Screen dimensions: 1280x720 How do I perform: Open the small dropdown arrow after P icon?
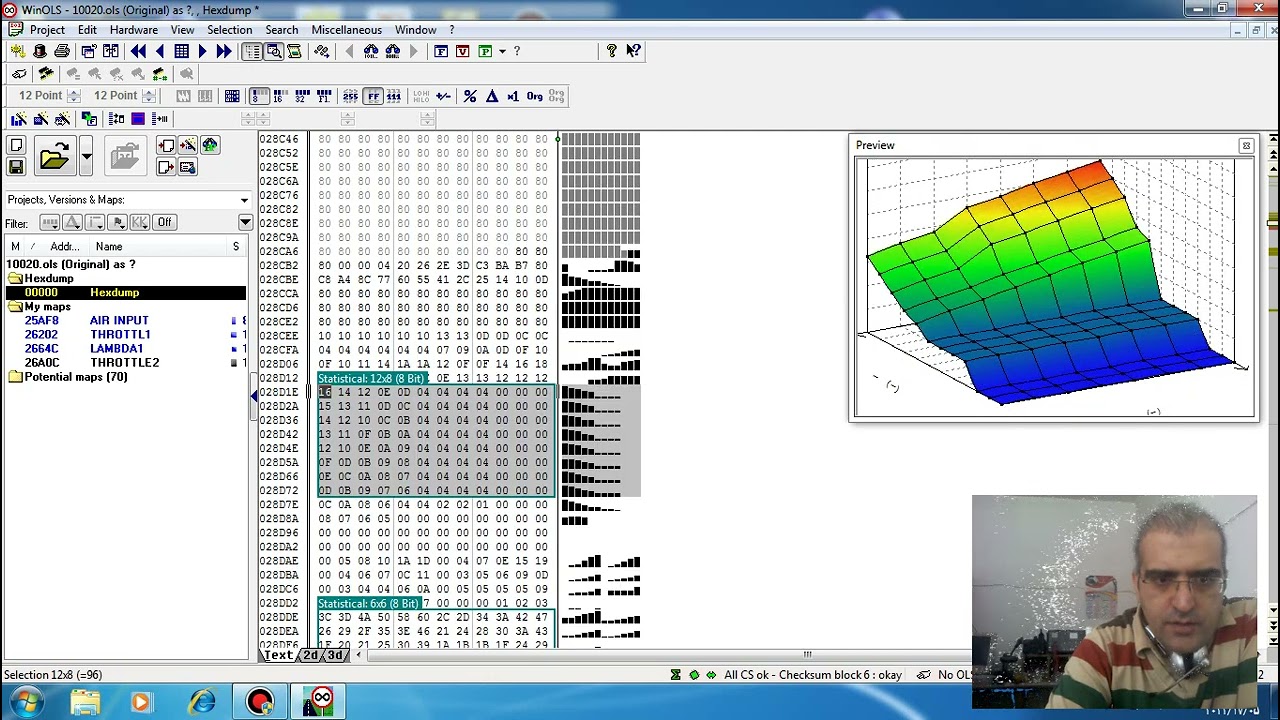point(502,51)
